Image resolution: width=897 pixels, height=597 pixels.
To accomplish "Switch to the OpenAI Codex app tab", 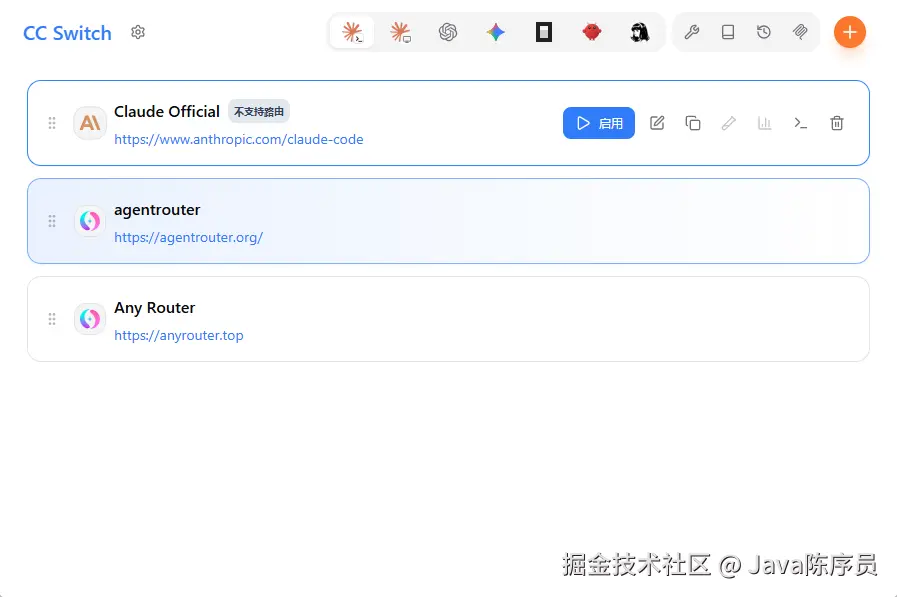I will point(448,32).
